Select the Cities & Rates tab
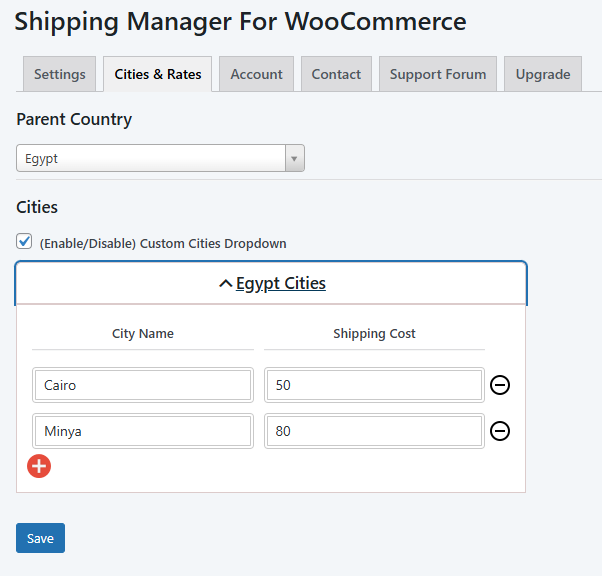Image resolution: width=602 pixels, height=576 pixels. (158, 74)
